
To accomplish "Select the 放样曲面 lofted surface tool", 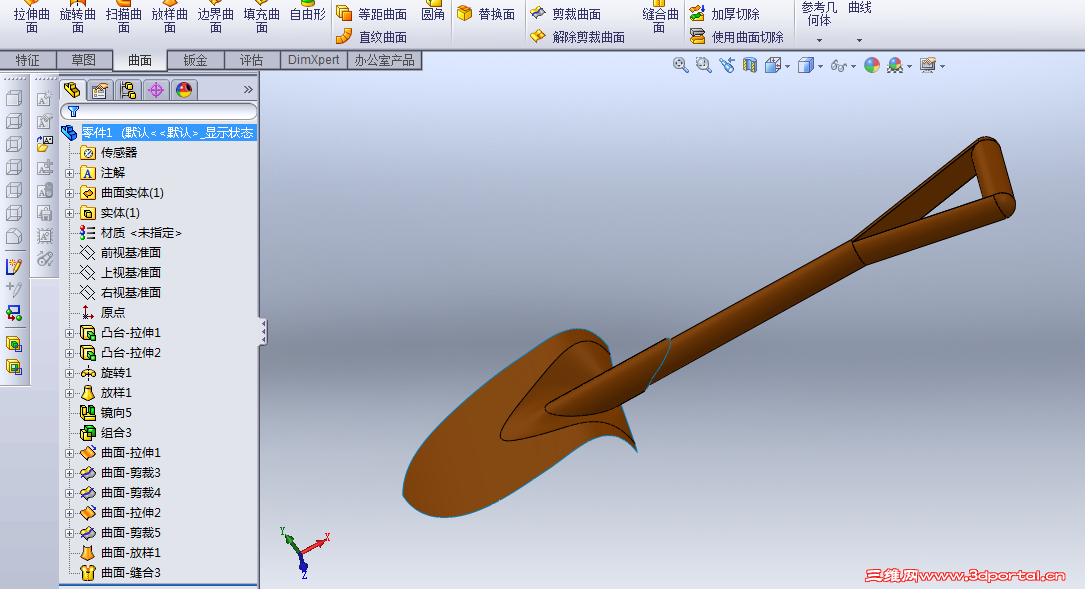I will click(170, 17).
